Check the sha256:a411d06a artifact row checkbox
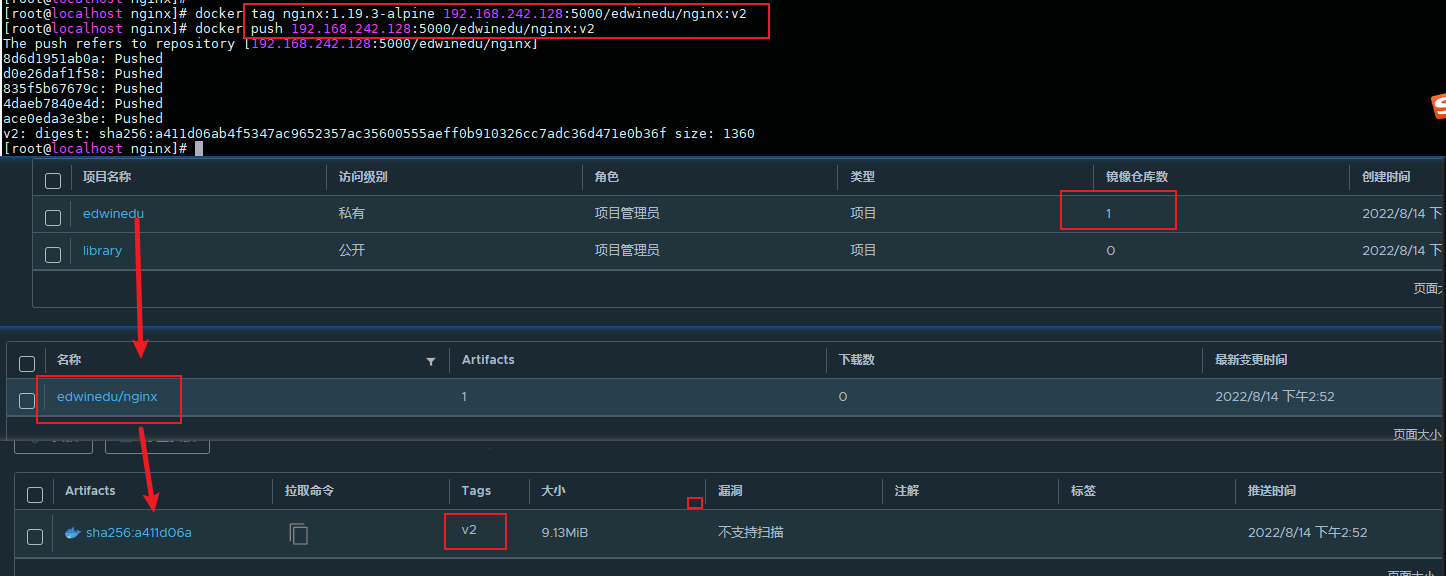 (35, 537)
